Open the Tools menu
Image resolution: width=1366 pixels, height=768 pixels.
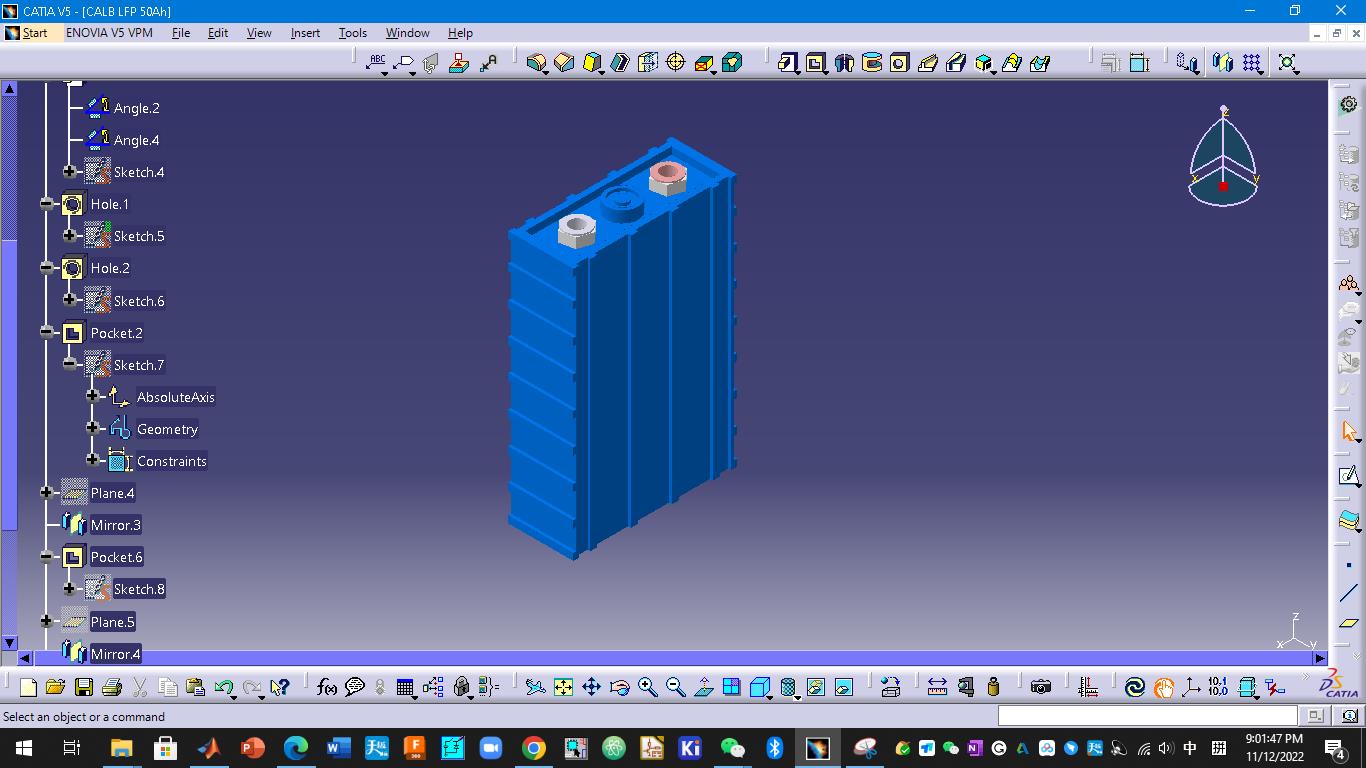point(353,33)
